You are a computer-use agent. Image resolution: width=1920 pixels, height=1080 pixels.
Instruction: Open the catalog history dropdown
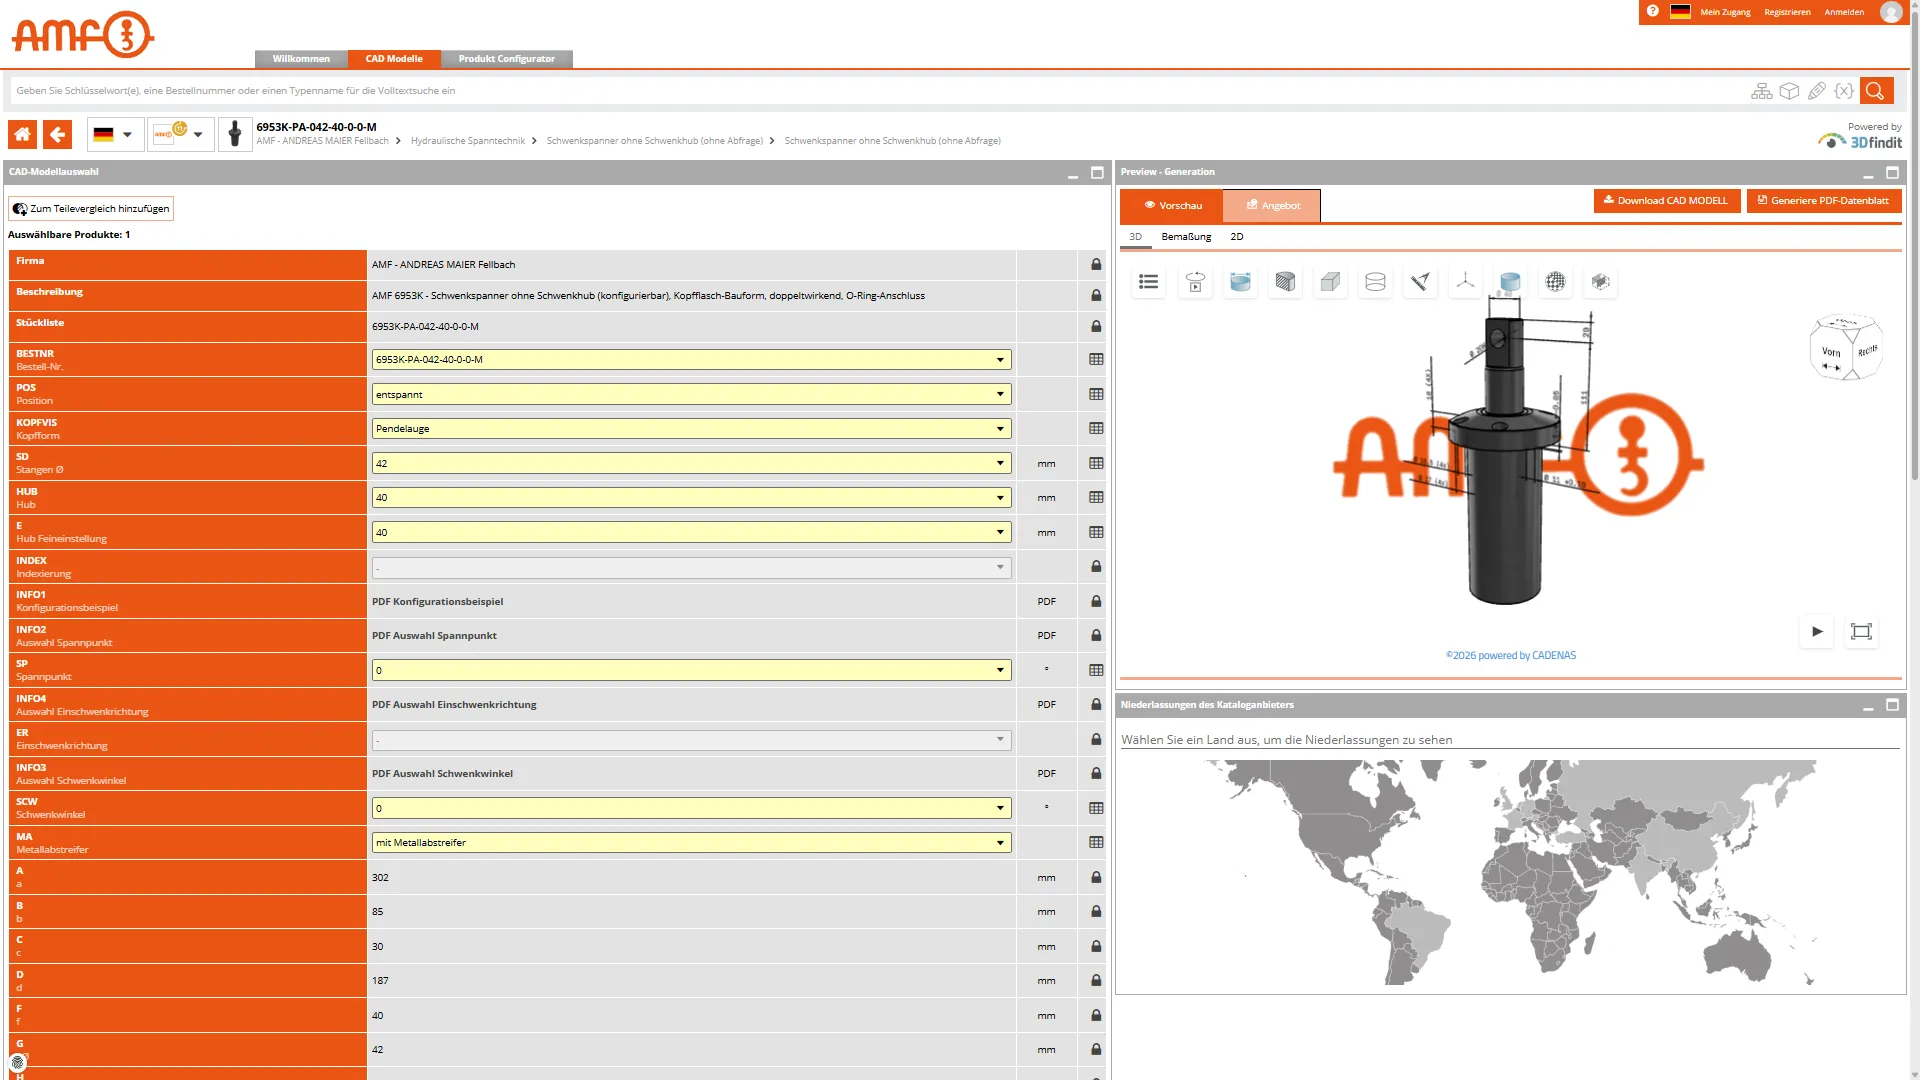(x=180, y=134)
